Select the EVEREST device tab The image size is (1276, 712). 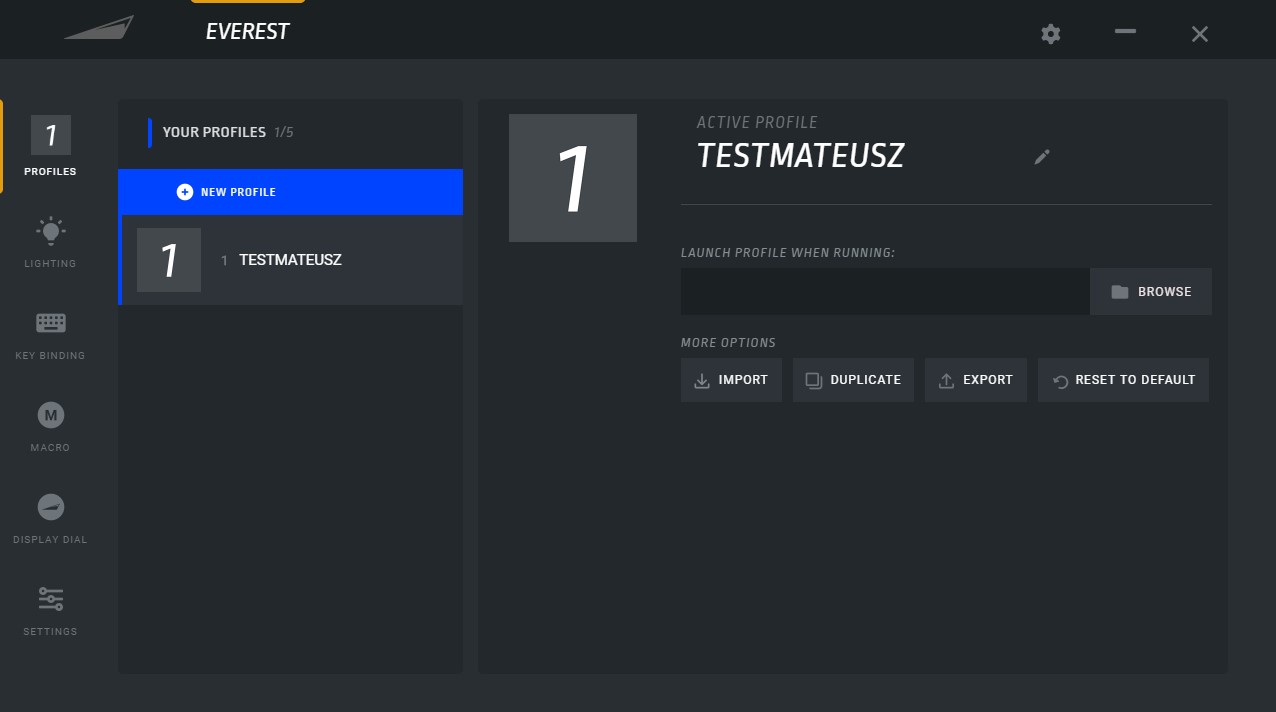[x=247, y=31]
